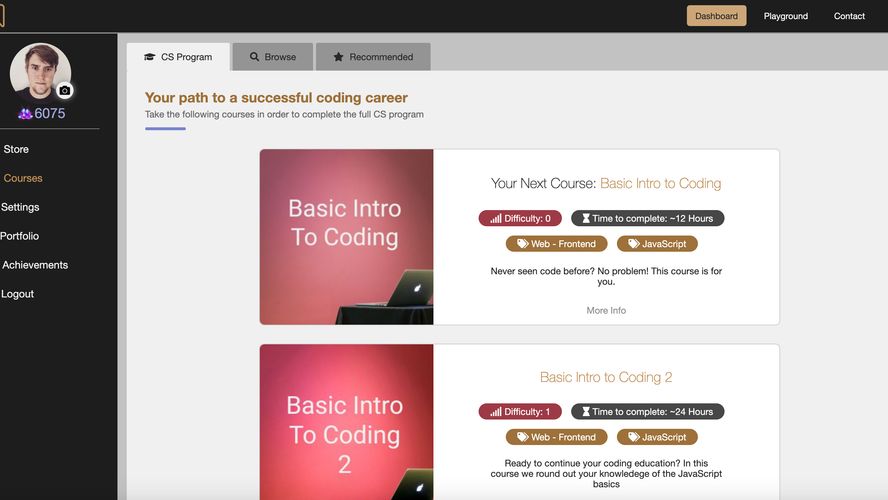Viewport: 888px width, 500px height.
Task: Click the magnifier icon on Browse tab
Action: click(x=254, y=57)
